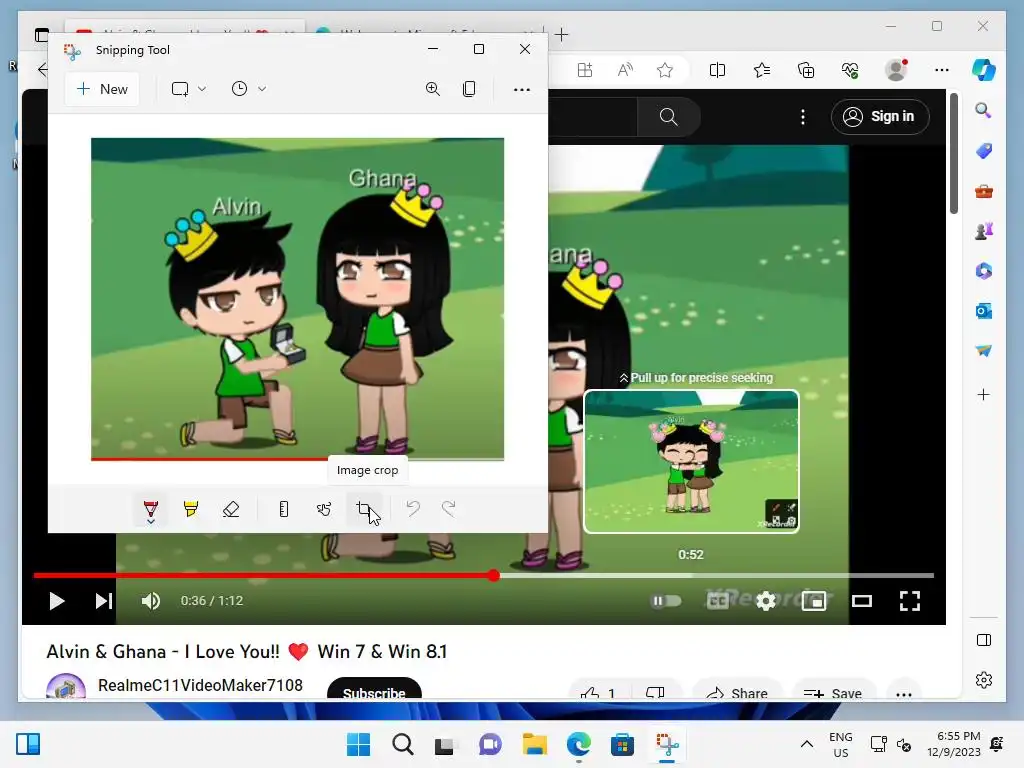
Task: Skip to next video in player
Action: [x=104, y=601]
